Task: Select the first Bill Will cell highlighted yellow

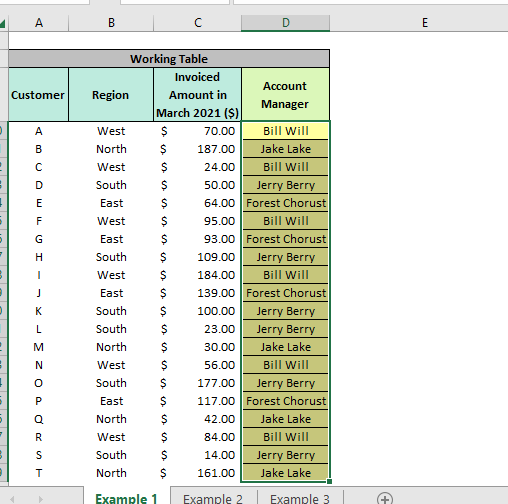Action: pos(286,131)
